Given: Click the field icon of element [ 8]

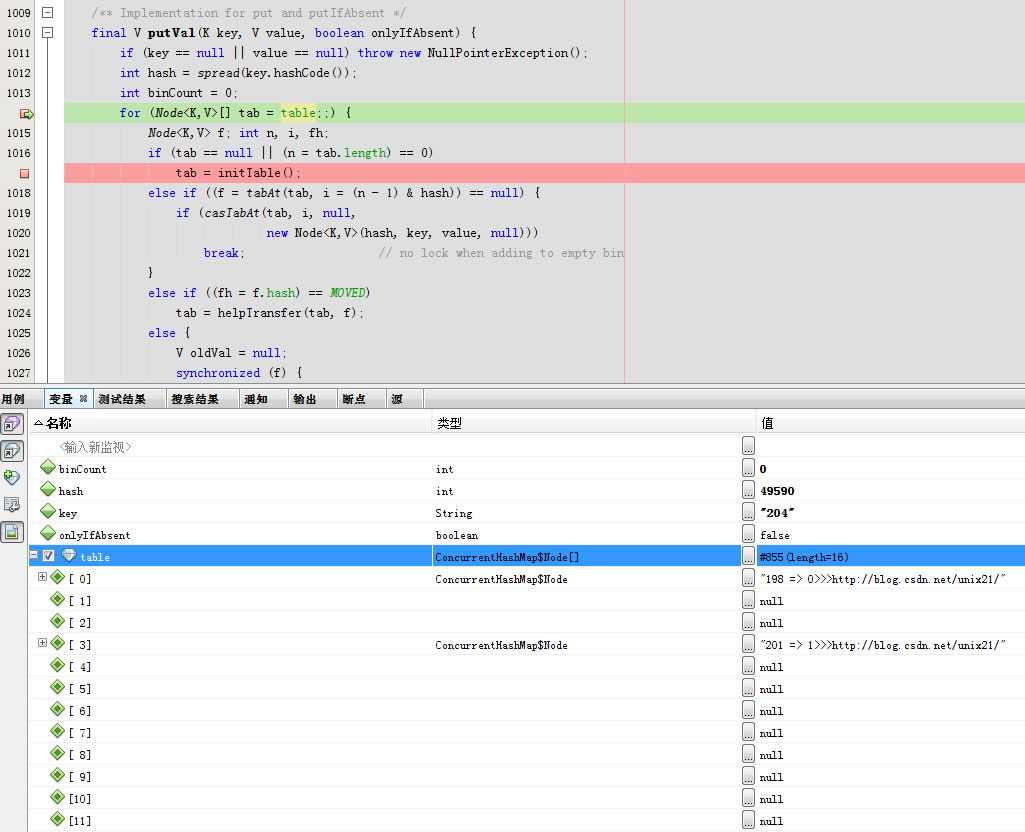Looking at the screenshot, I should pos(58,754).
